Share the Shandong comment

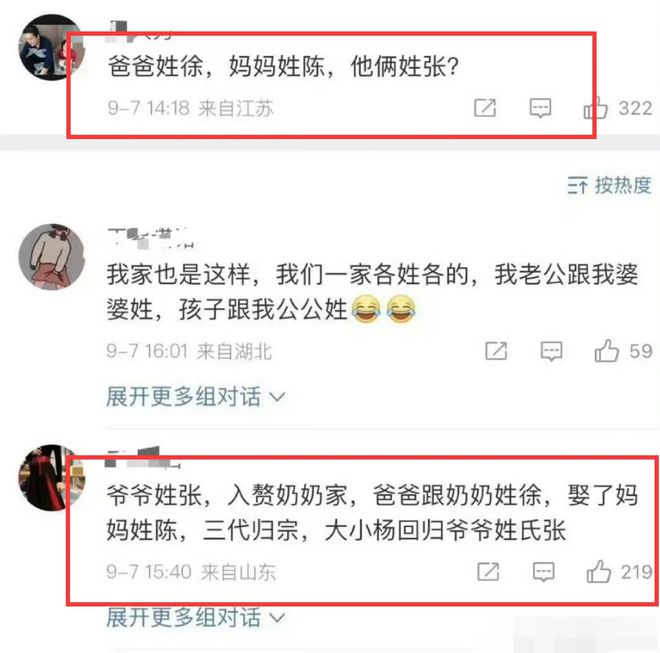[x=488, y=572]
